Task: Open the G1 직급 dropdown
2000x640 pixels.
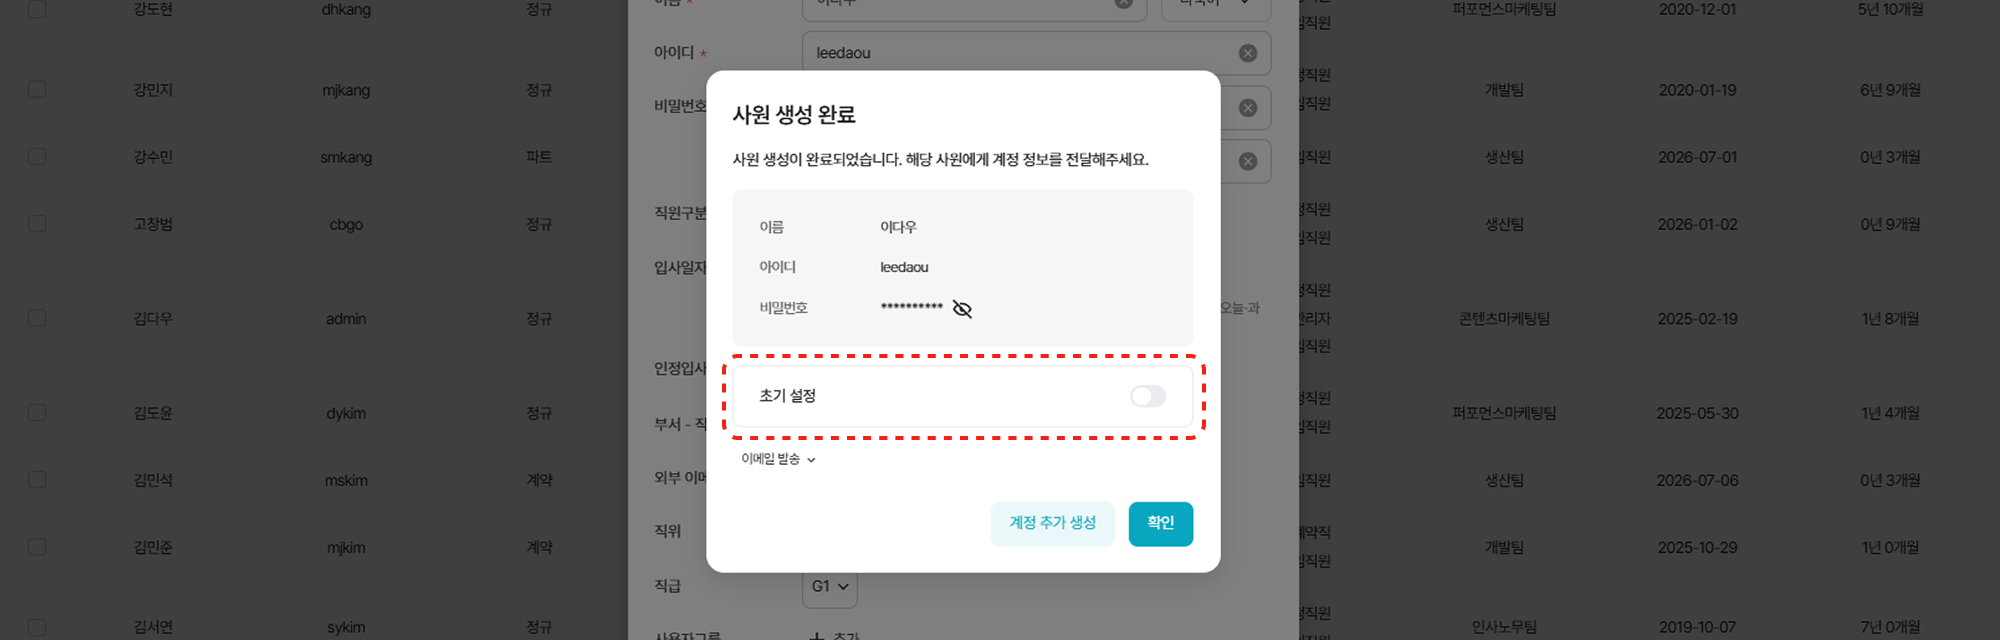Action: click(829, 586)
